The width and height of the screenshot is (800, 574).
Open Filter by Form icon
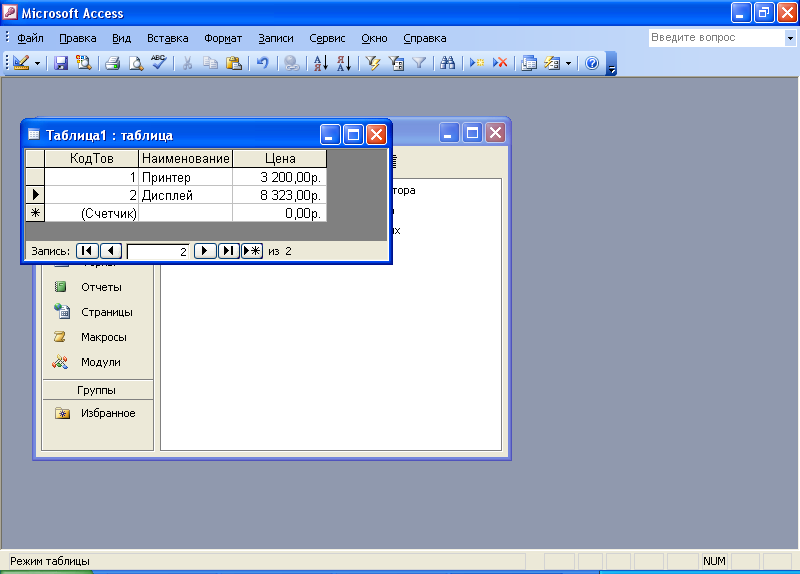point(396,63)
